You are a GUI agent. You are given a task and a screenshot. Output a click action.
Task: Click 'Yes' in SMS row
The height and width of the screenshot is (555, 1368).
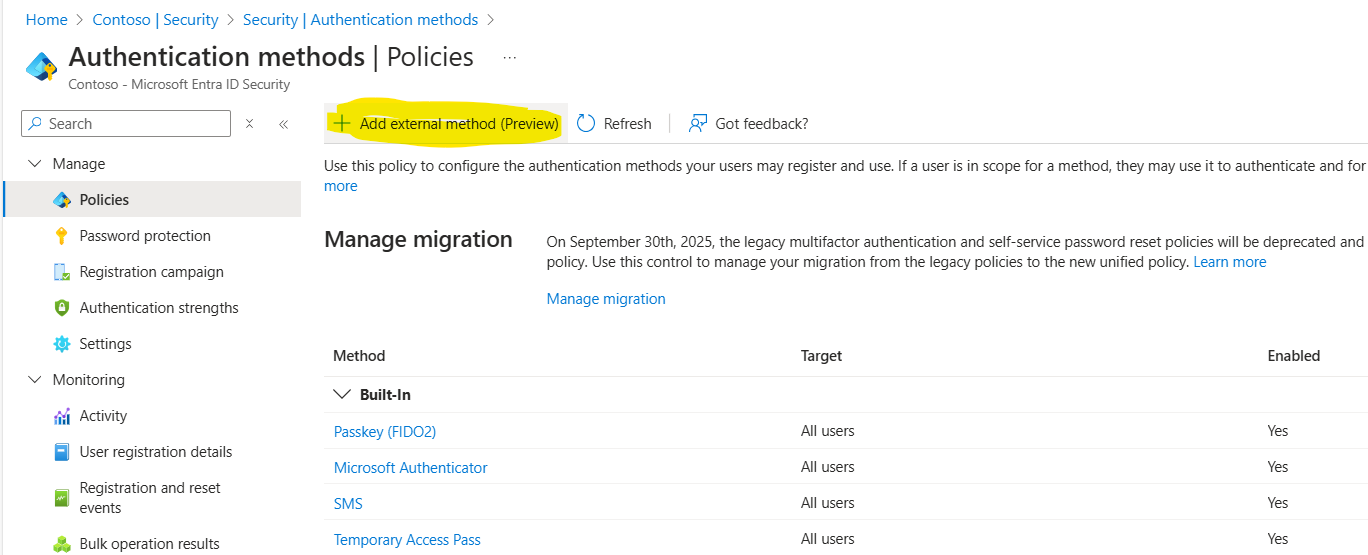click(x=1278, y=503)
